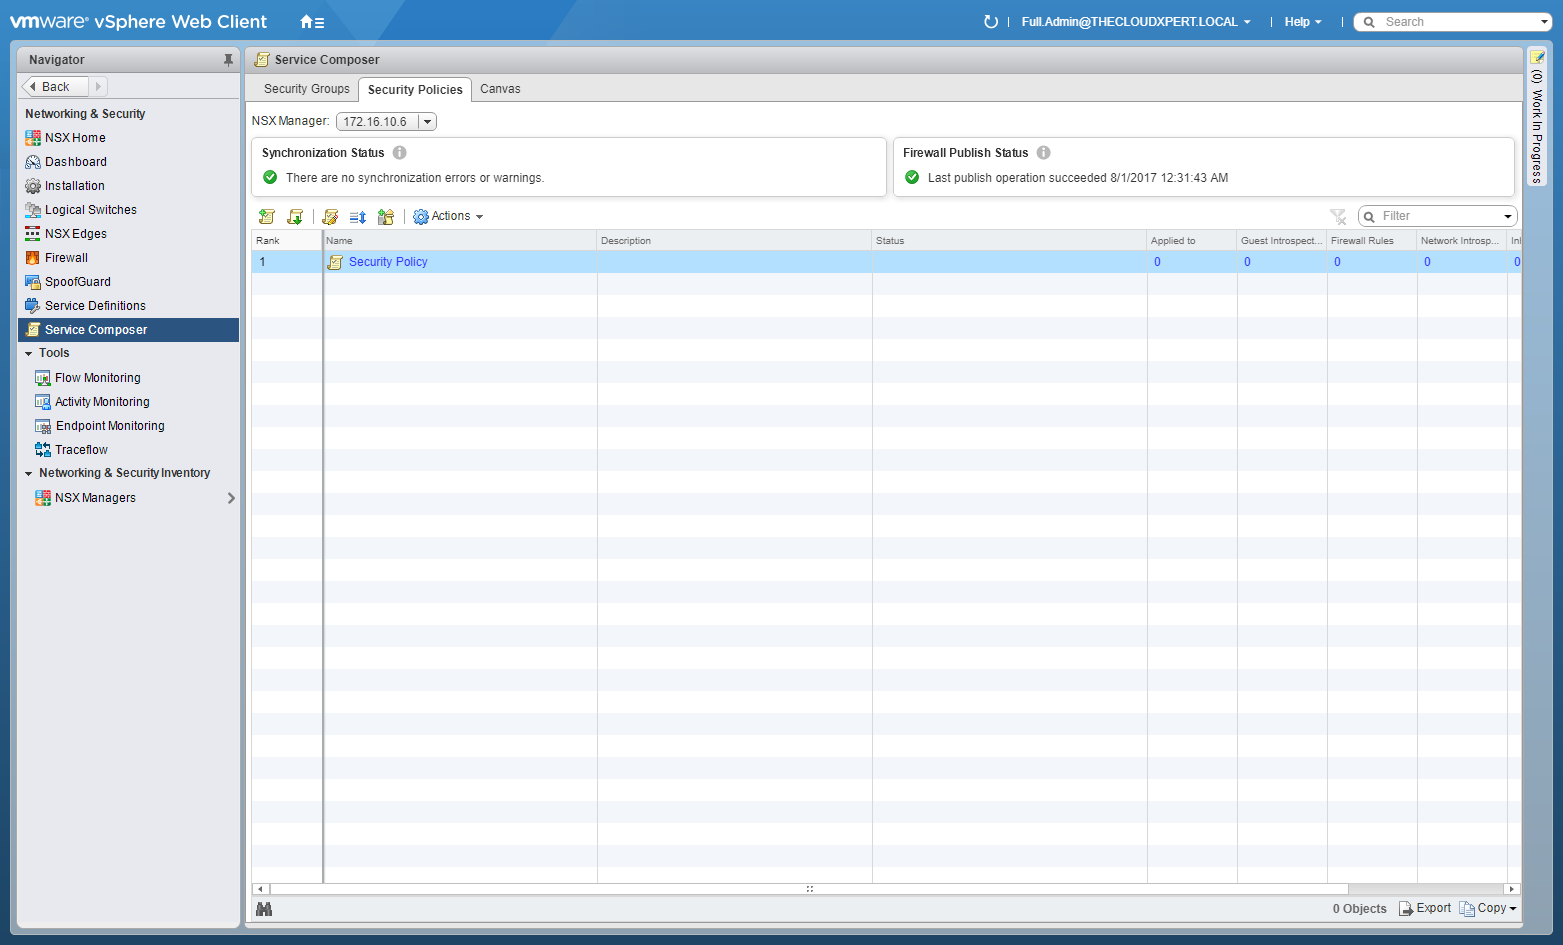Click Synchronization Status info icon

(399, 153)
